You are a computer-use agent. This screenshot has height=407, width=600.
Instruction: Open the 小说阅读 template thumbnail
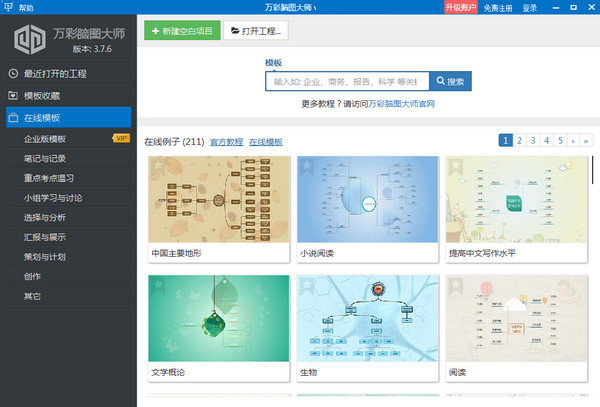pos(368,199)
